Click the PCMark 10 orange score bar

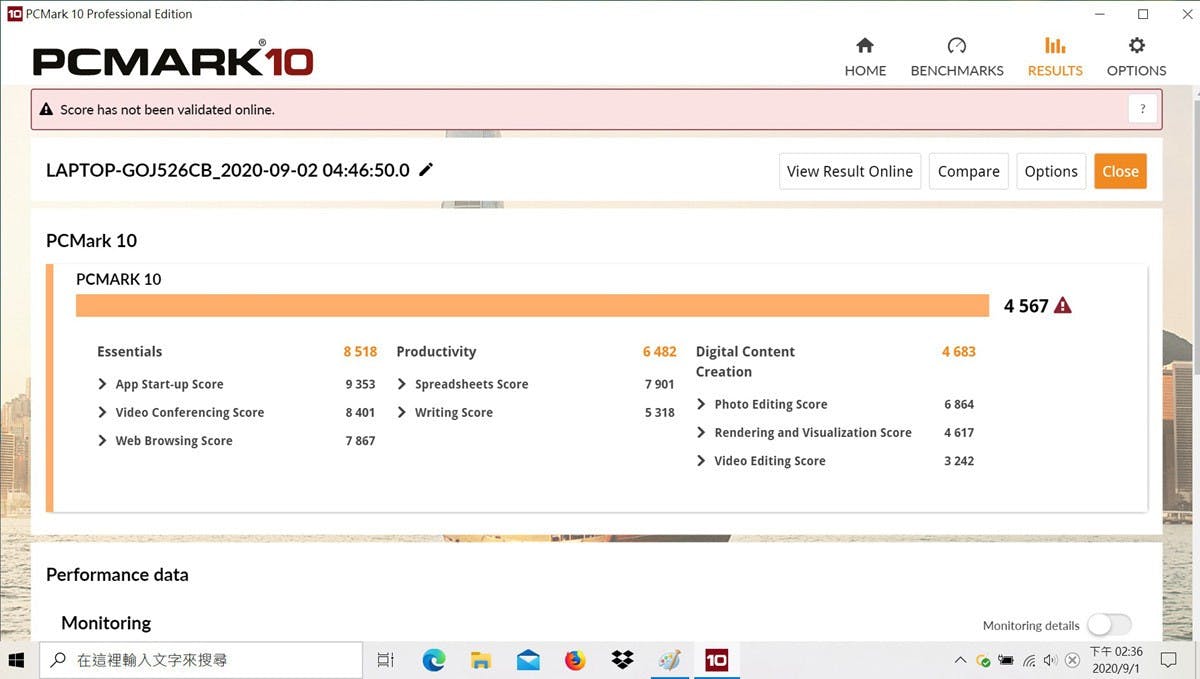click(x=532, y=306)
